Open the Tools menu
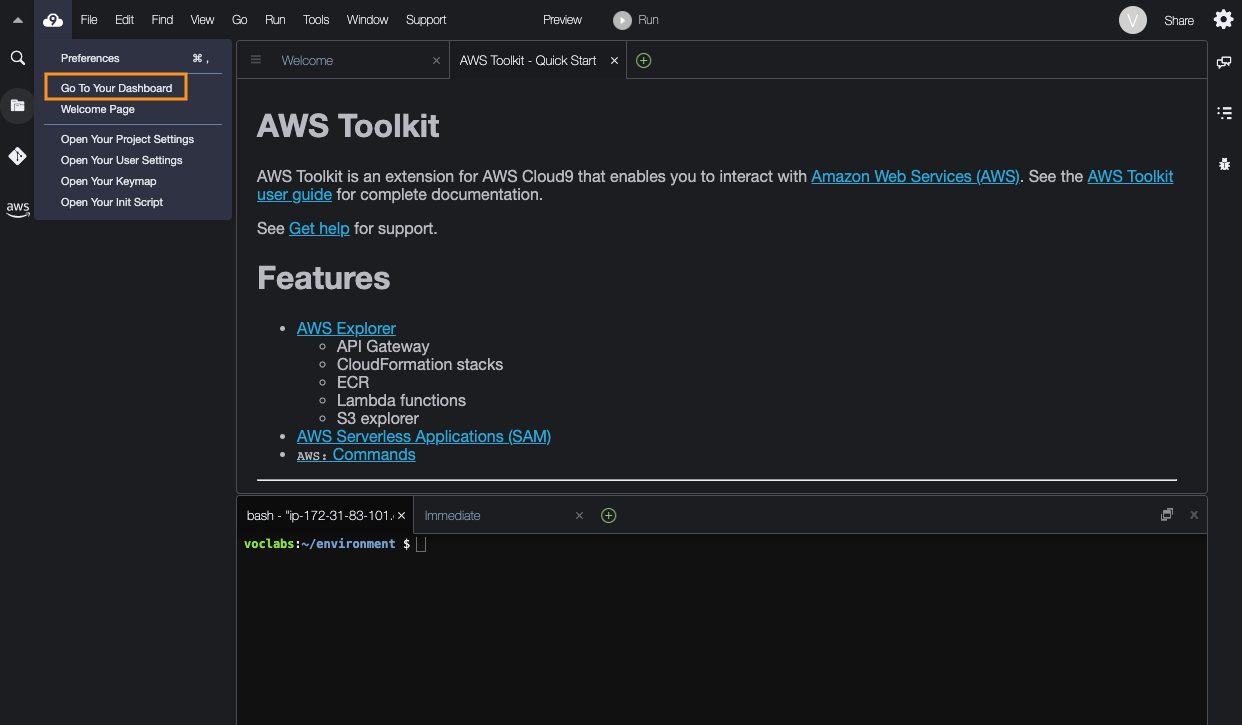 click(x=316, y=20)
